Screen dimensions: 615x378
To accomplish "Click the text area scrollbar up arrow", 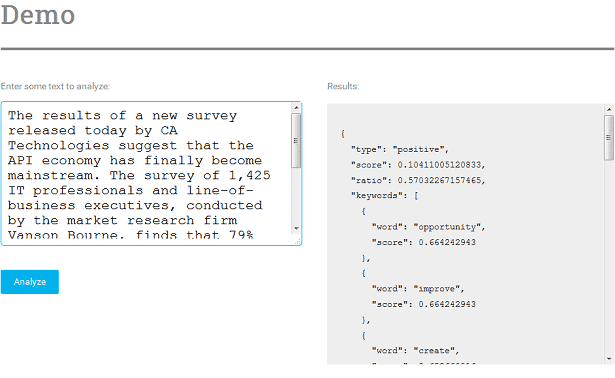I will click(x=296, y=107).
